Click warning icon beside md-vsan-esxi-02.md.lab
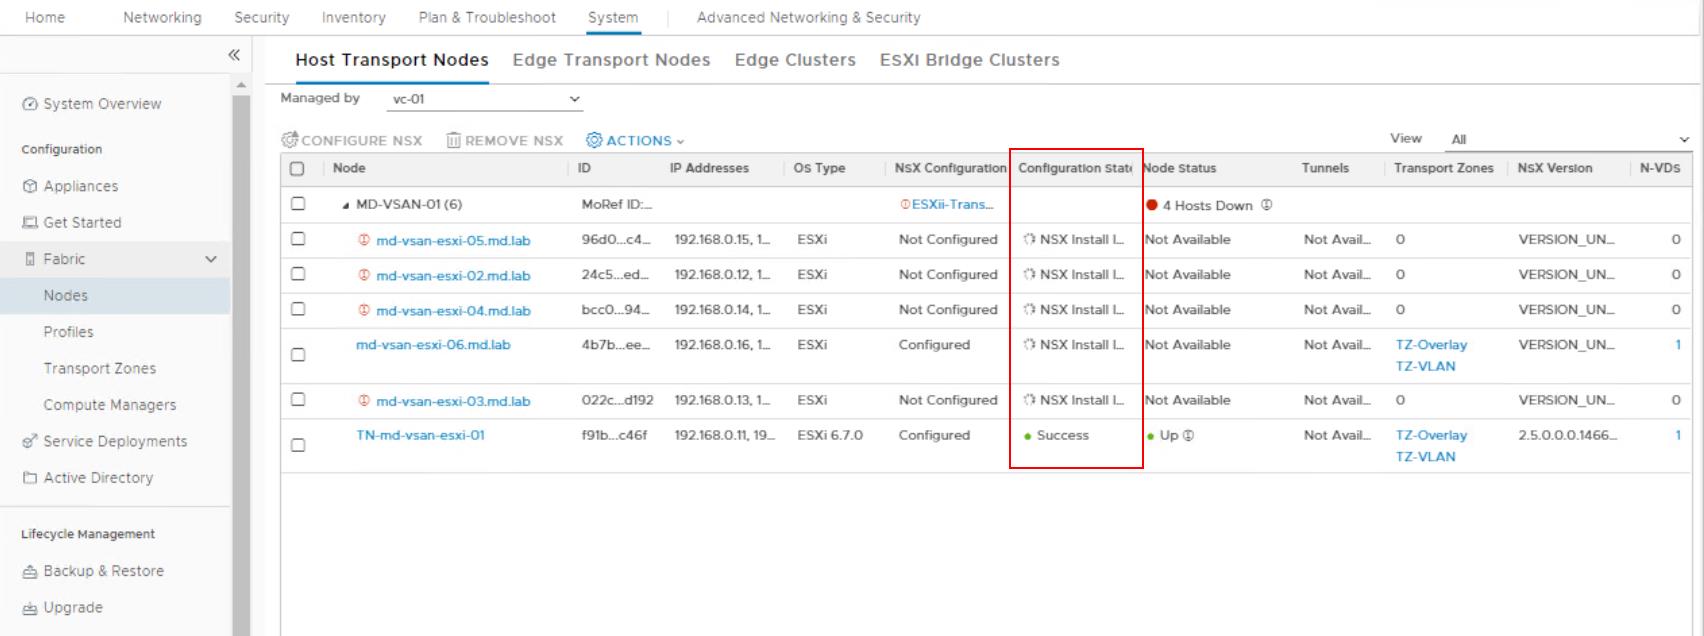Image resolution: width=1704 pixels, height=636 pixels. point(364,275)
